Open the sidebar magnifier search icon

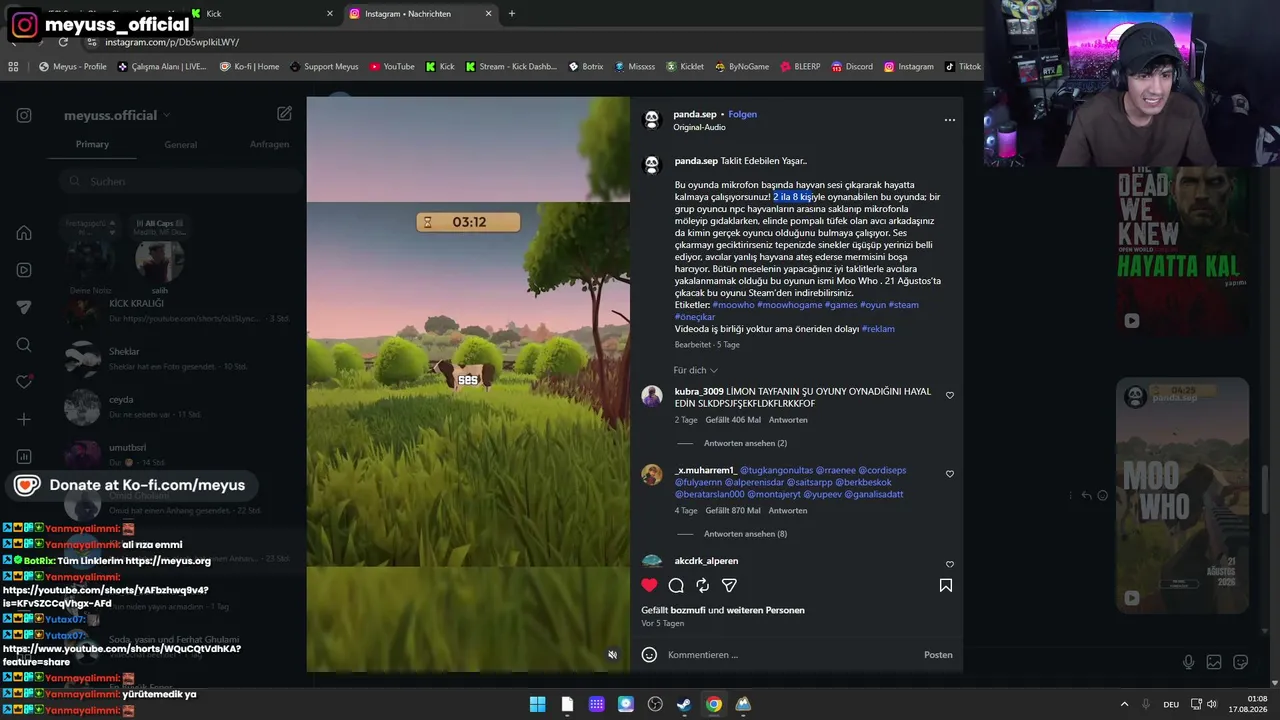[24, 345]
